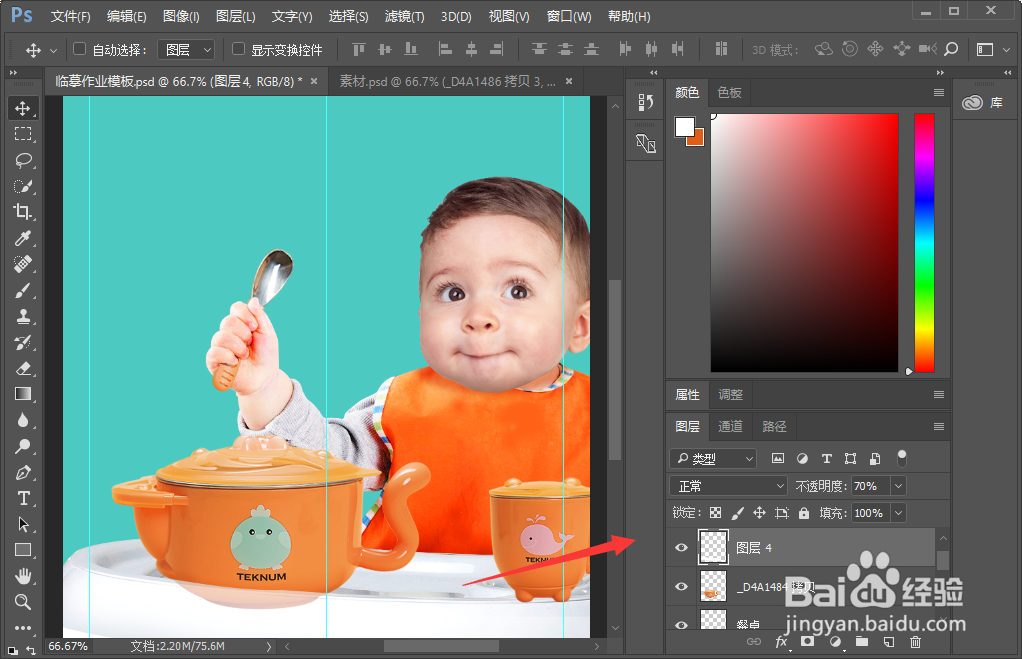Create new group folder icon
The image size is (1022, 659).
tap(862, 641)
